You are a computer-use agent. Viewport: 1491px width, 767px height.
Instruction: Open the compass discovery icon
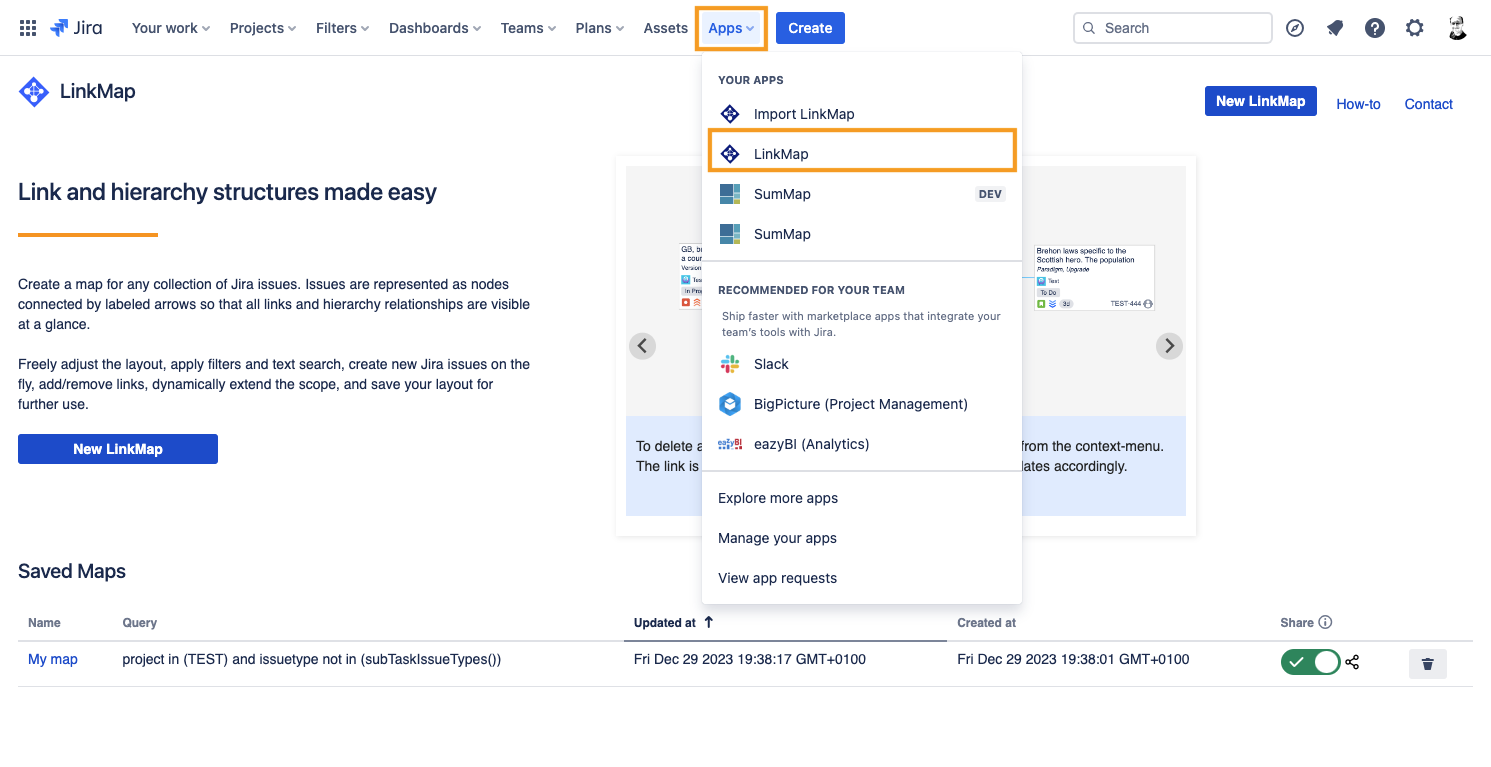[1295, 28]
